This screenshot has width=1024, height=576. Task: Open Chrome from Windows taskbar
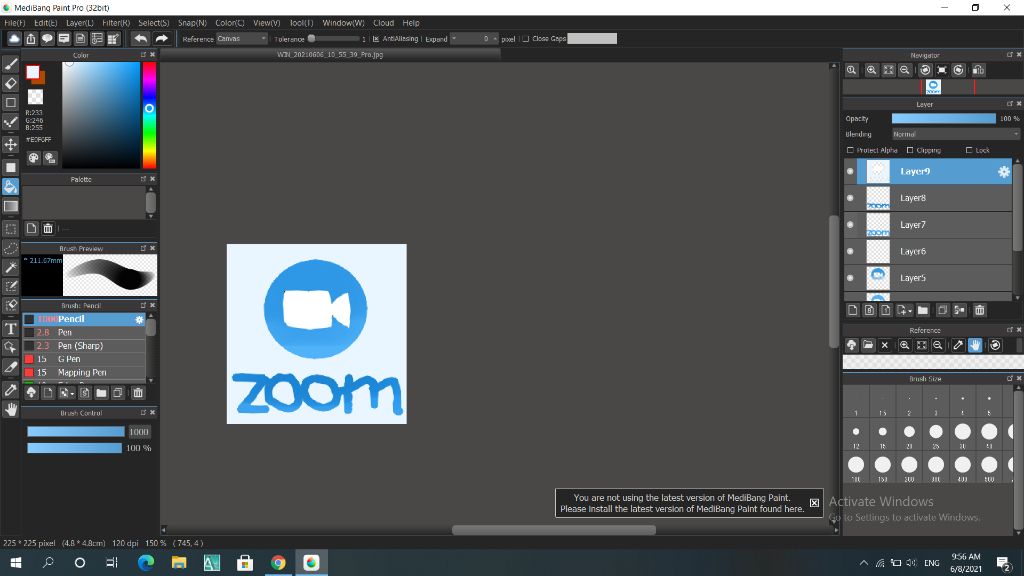click(x=278, y=562)
